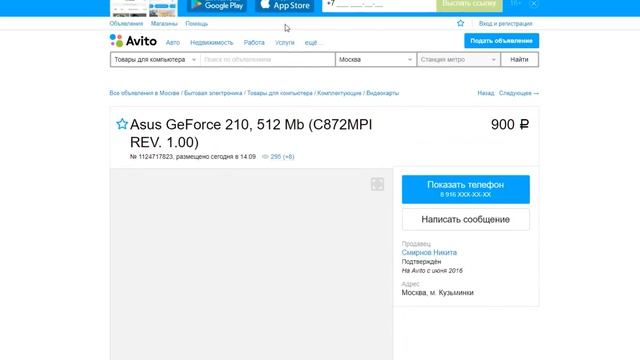This screenshot has height=360, width=640.
Task: Open Google Play app banner button
Action: coord(217,5)
